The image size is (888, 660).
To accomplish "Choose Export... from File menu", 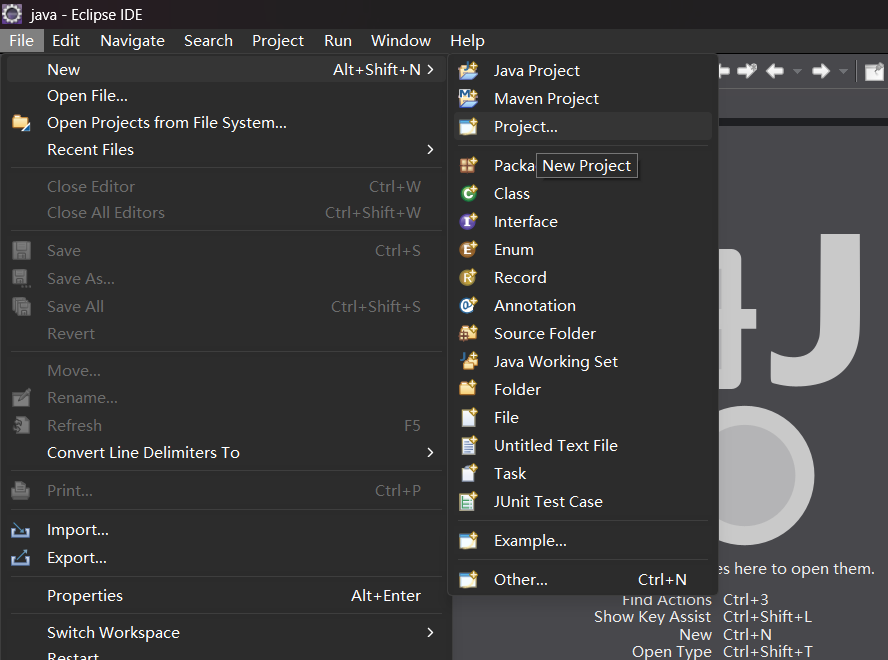I will (x=225, y=557).
